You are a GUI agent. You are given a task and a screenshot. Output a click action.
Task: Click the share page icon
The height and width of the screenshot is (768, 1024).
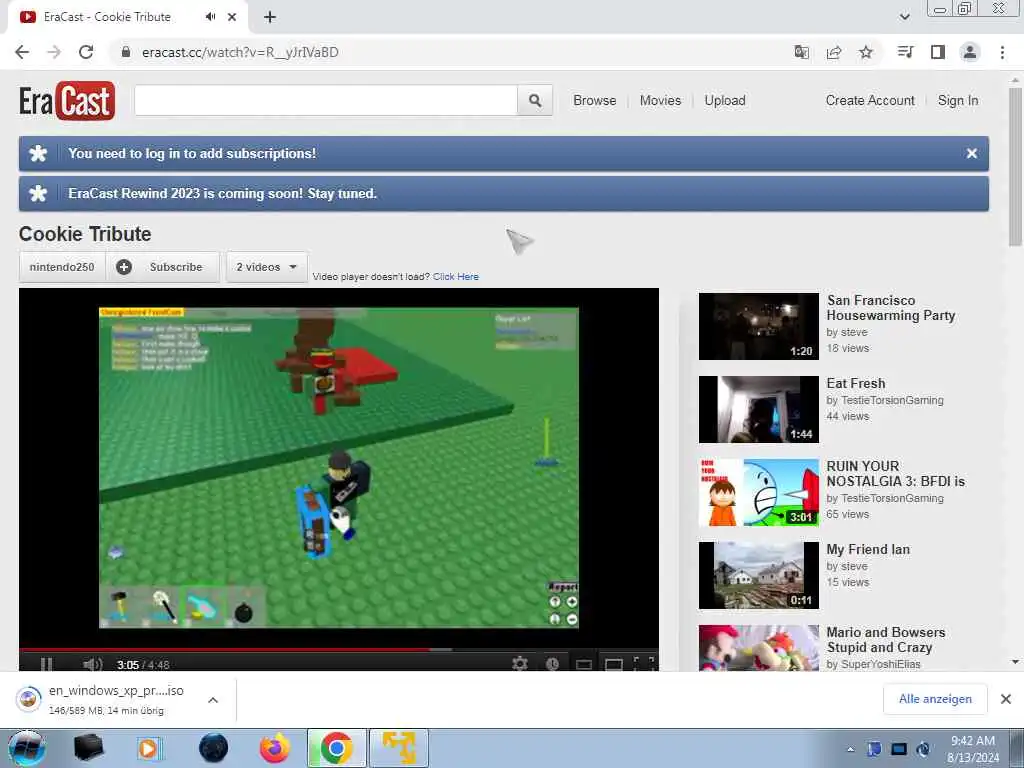(x=834, y=52)
